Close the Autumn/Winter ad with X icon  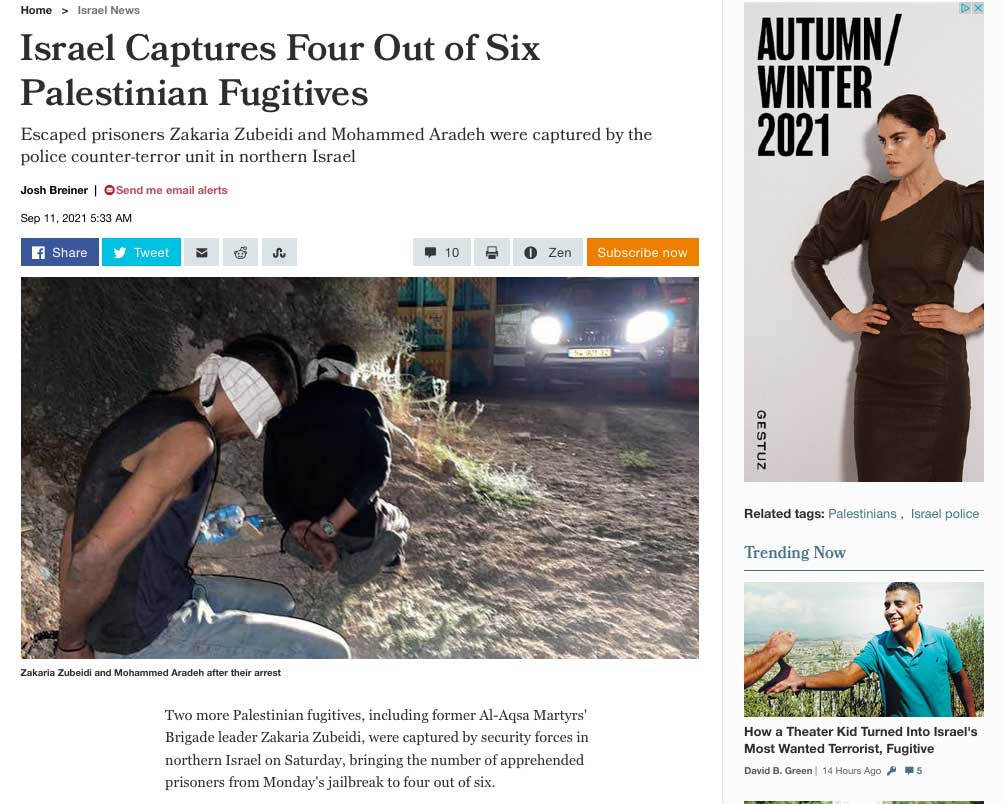[x=978, y=8]
